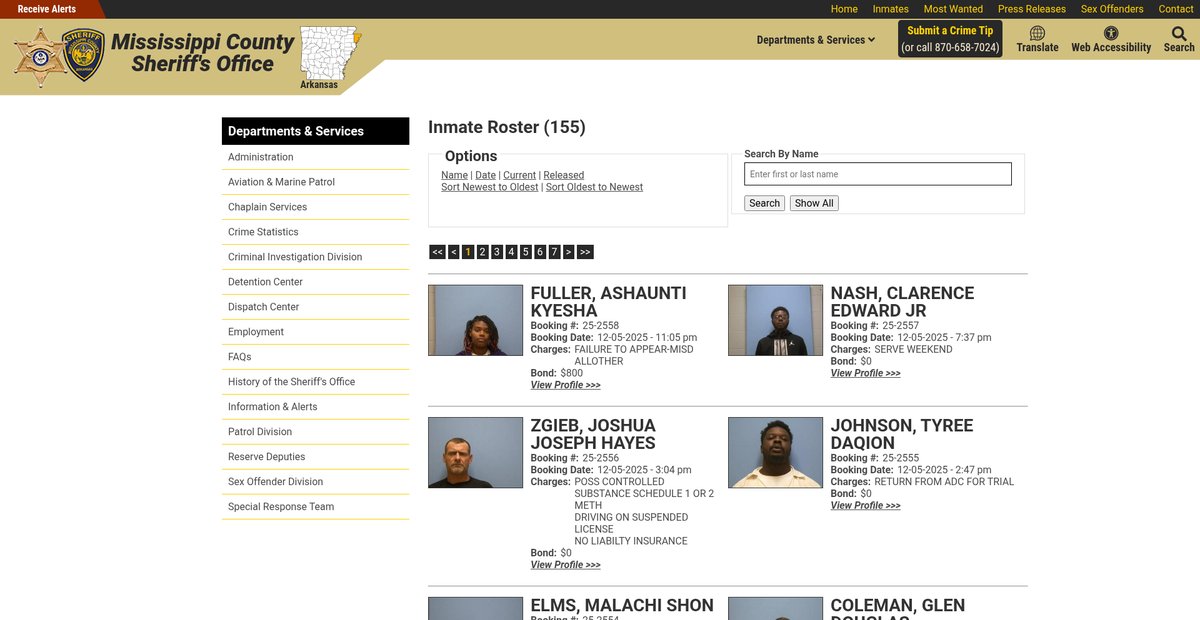Open Tyree Johnson's mugshot thumbnail
This screenshot has height=620, width=1200.
coord(775,452)
